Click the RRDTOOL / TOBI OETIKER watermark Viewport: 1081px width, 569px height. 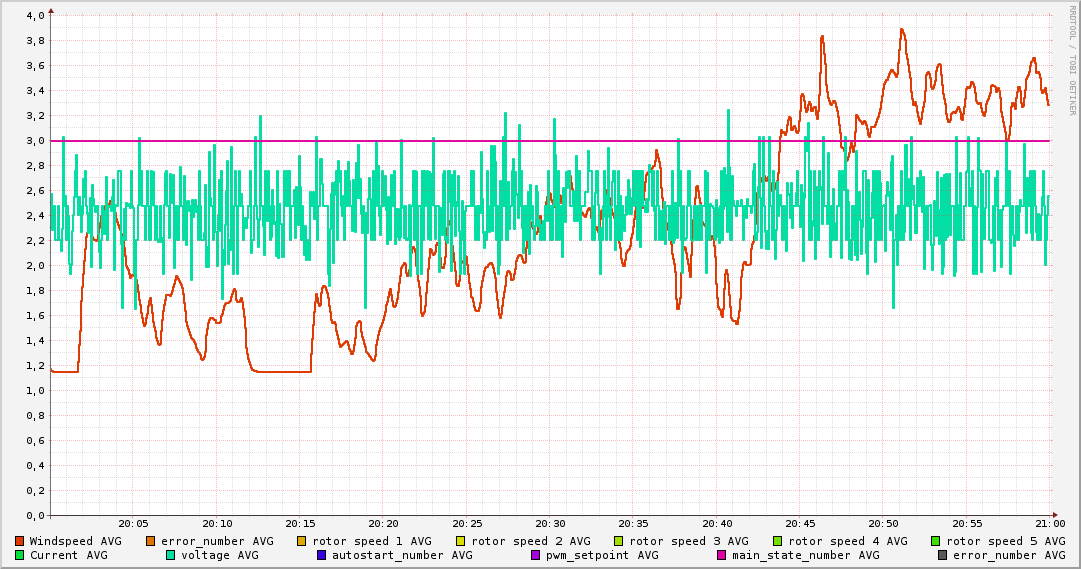[1072, 60]
